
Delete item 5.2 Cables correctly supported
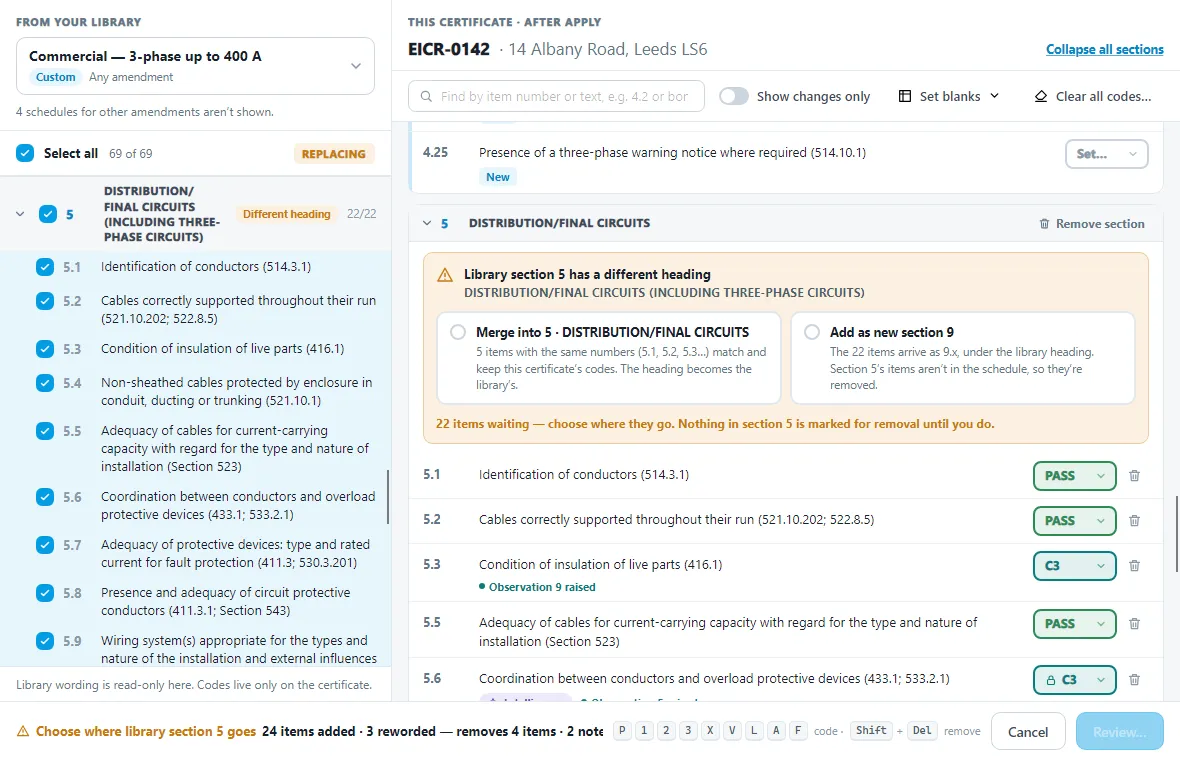(1134, 521)
